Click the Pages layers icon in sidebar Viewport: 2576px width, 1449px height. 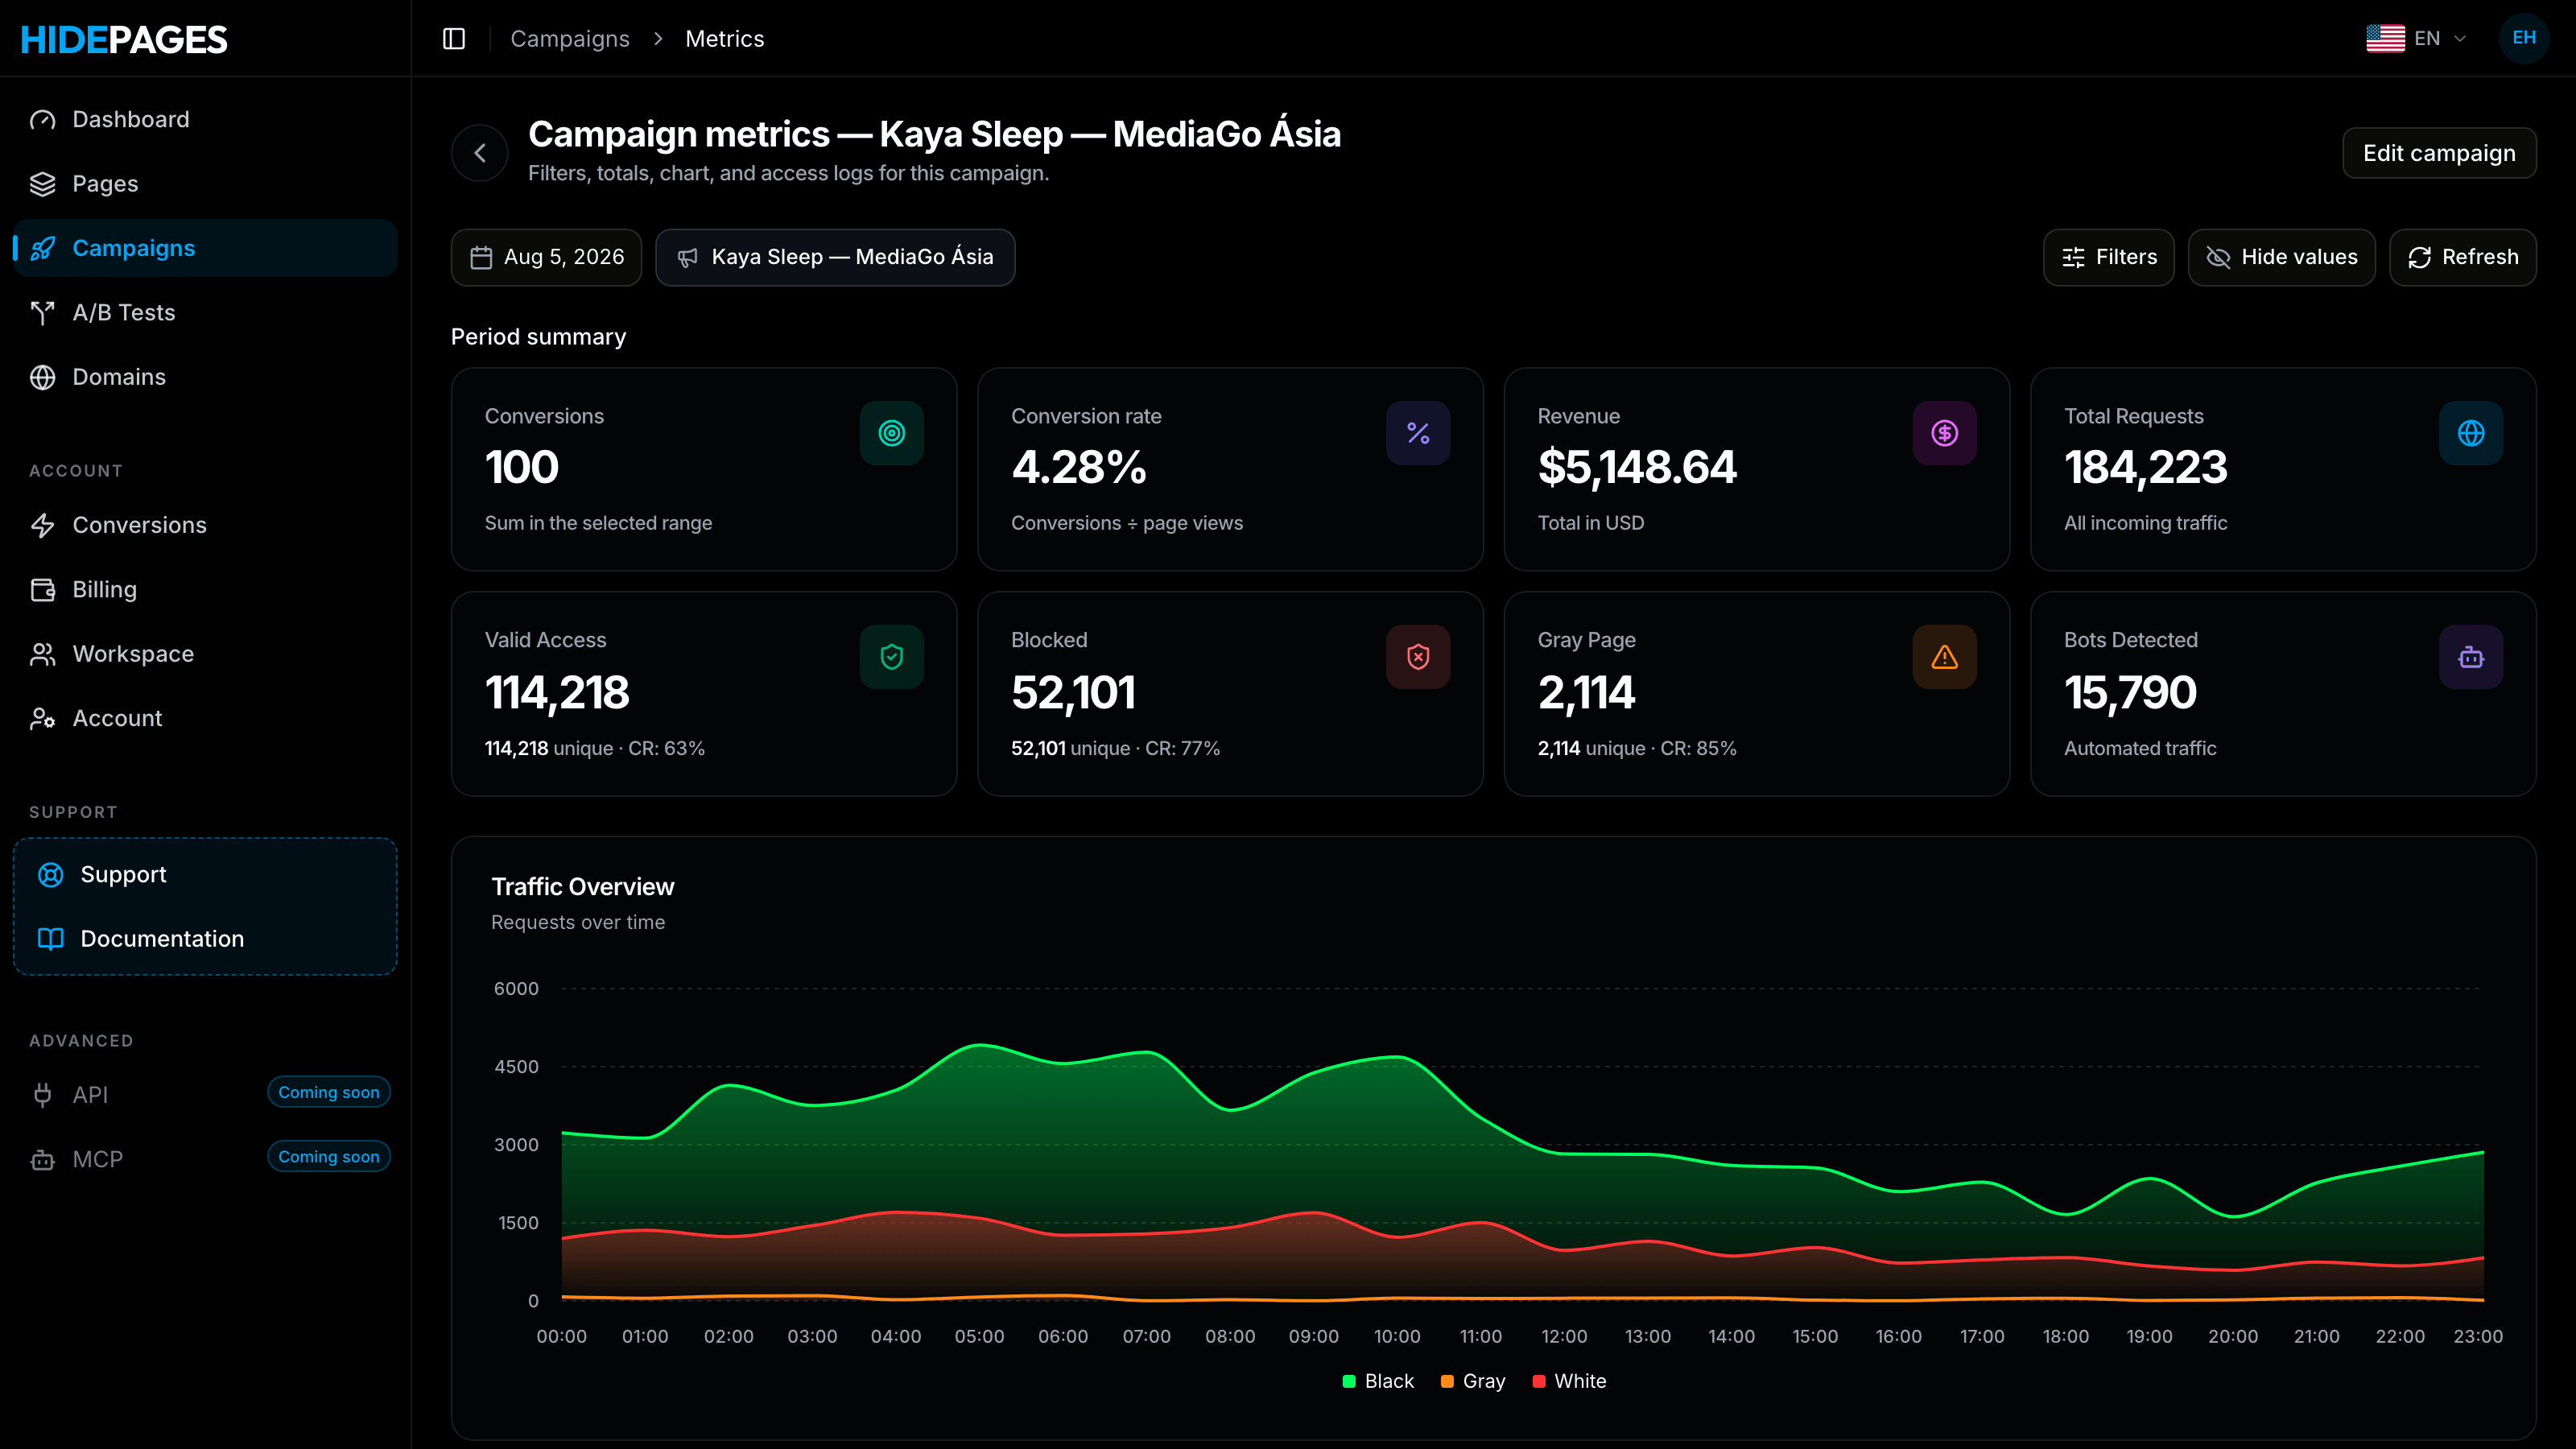42,184
